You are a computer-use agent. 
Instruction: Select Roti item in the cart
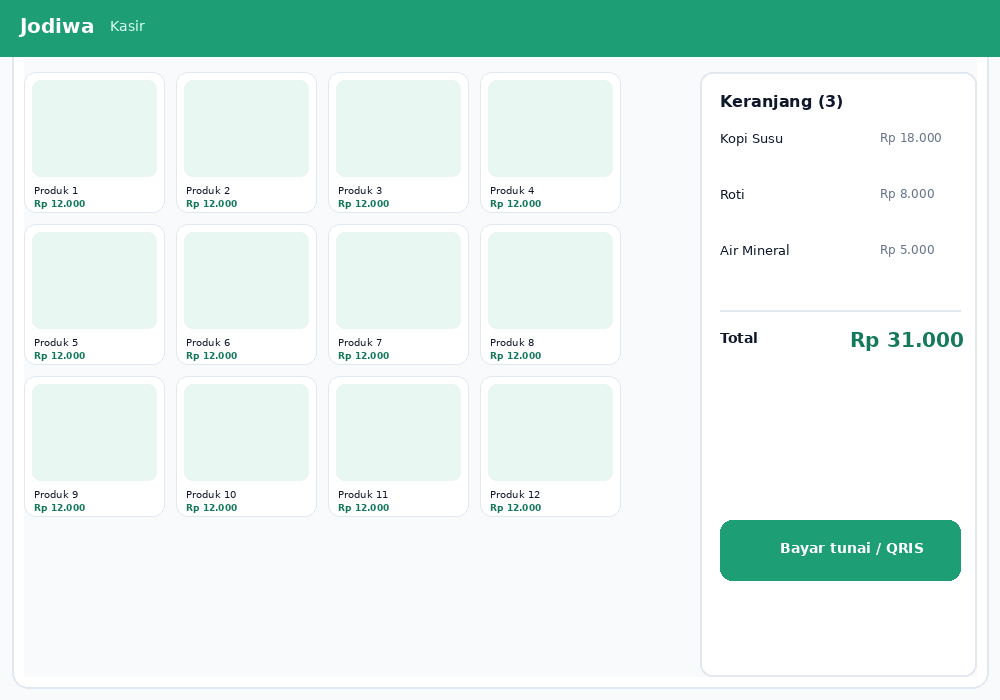(x=732, y=194)
